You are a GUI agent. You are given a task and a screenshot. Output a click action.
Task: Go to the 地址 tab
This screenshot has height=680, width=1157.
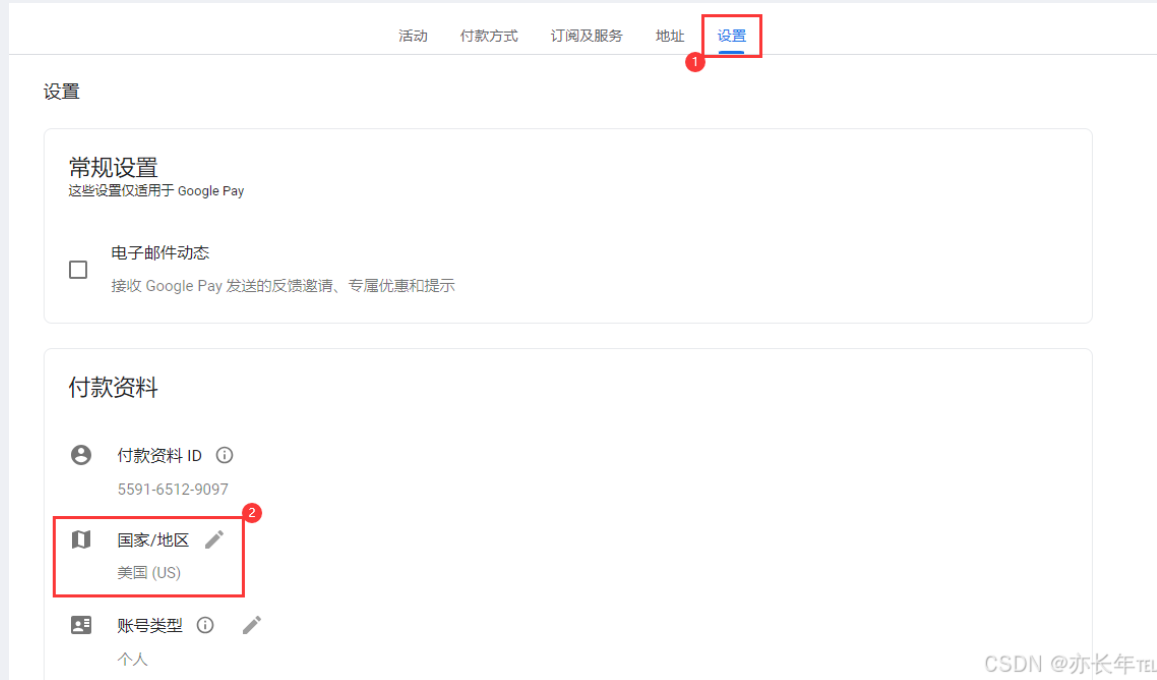(x=670, y=35)
